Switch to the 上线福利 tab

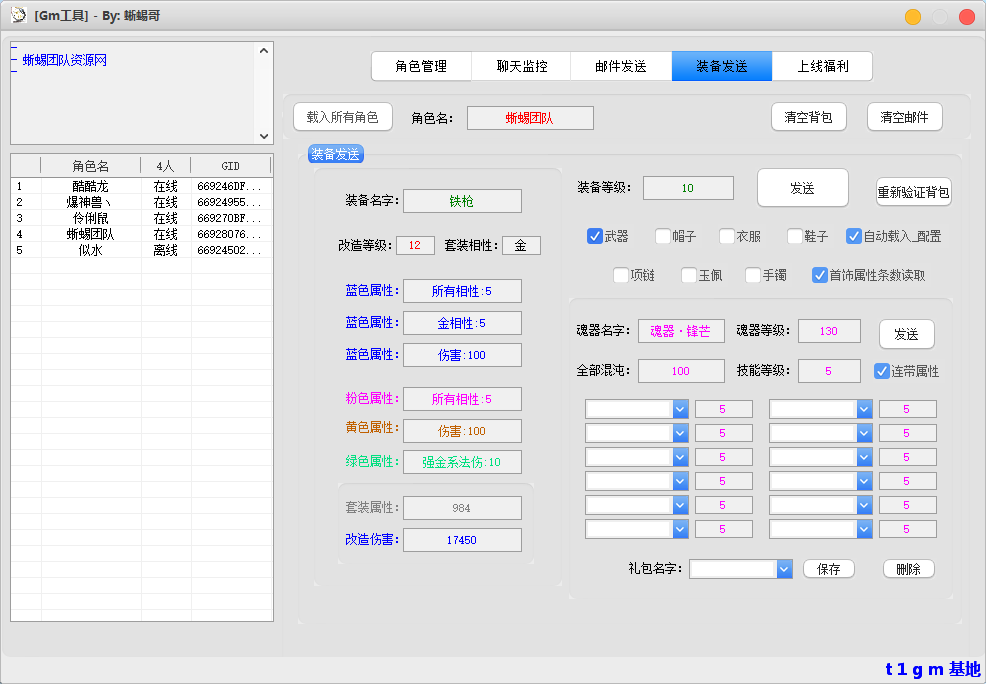click(823, 66)
